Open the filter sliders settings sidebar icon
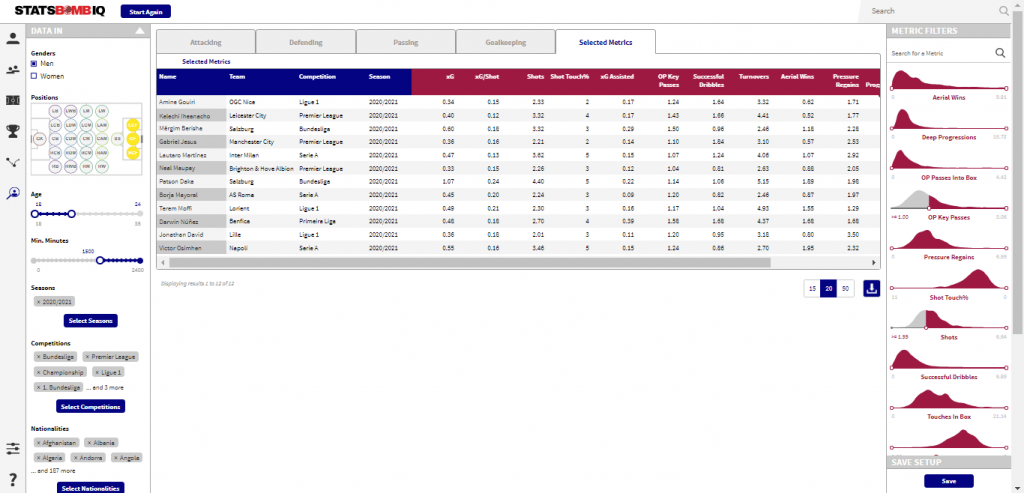 [12, 449]
